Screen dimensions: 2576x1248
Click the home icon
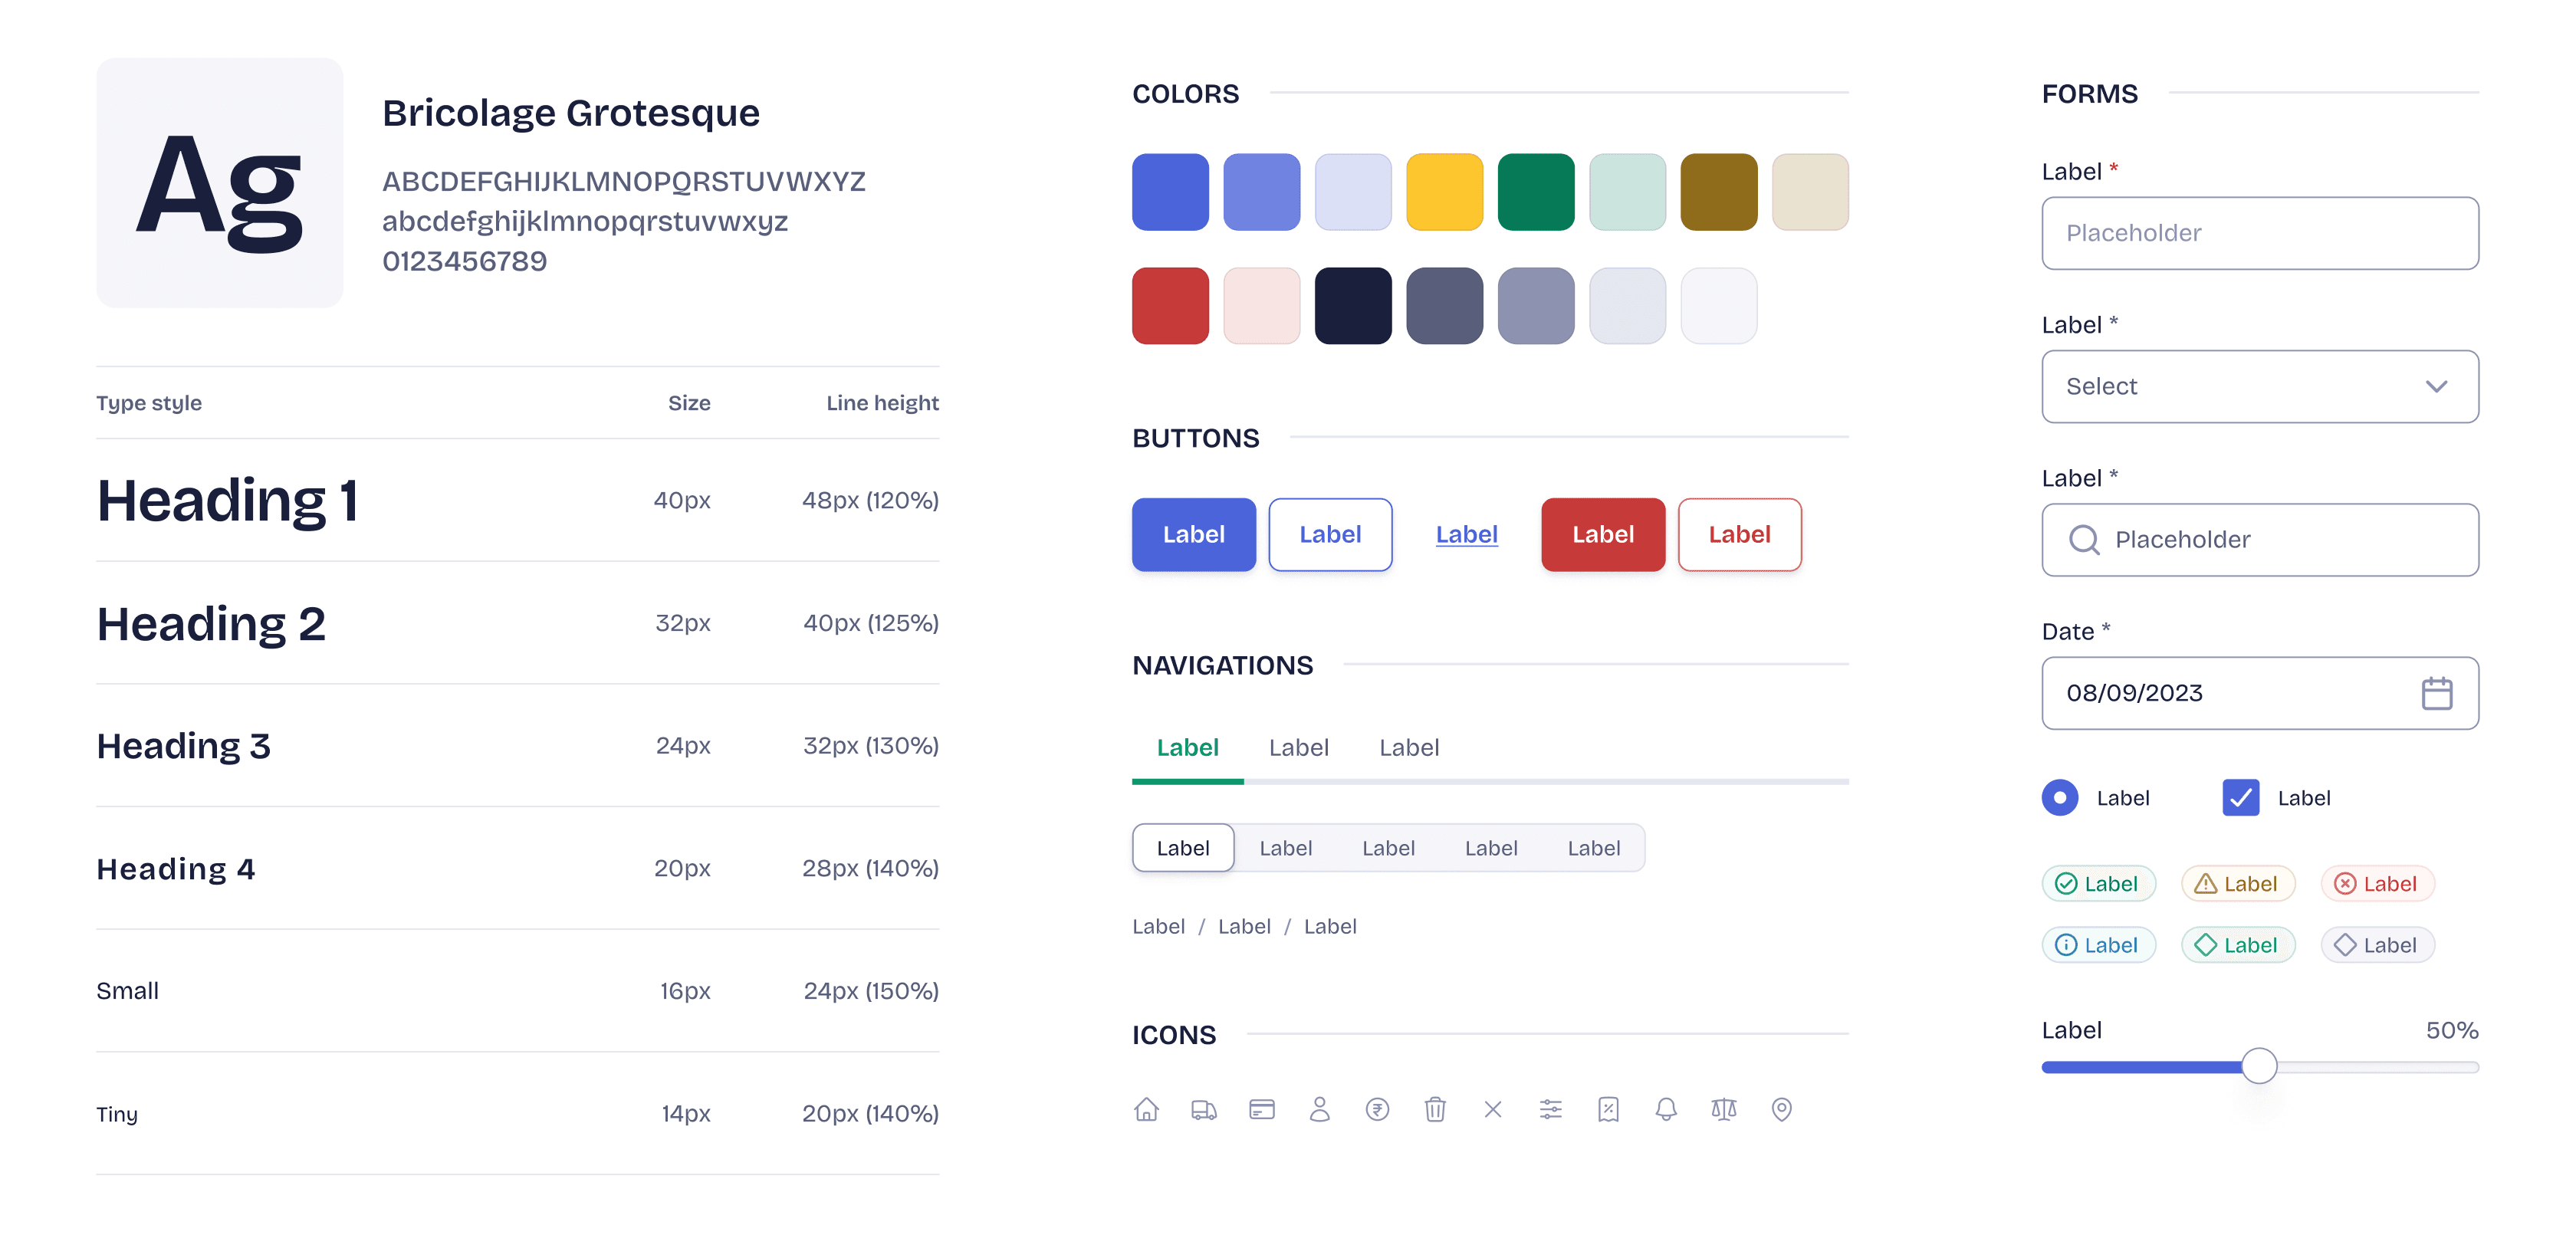tap(1146, 1109)
